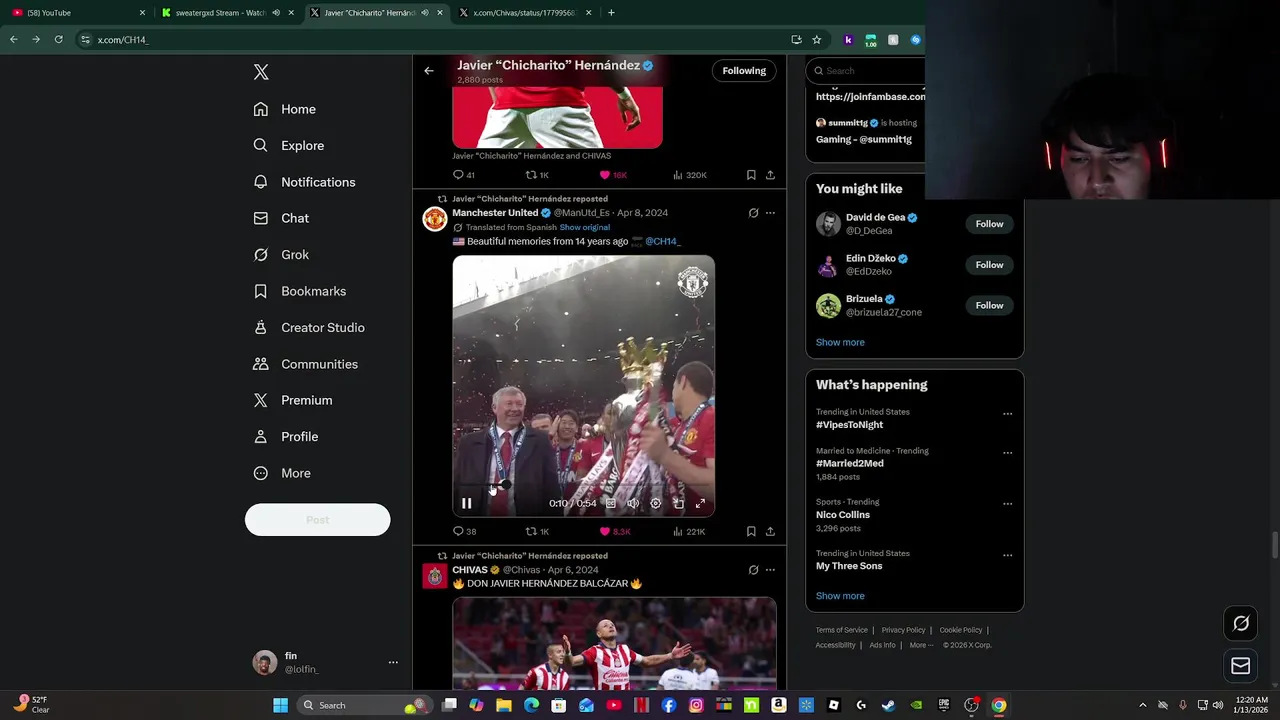Repost the Manchester United post
The width and height of the screenshot is (1280, 720).
coord(537,531)
